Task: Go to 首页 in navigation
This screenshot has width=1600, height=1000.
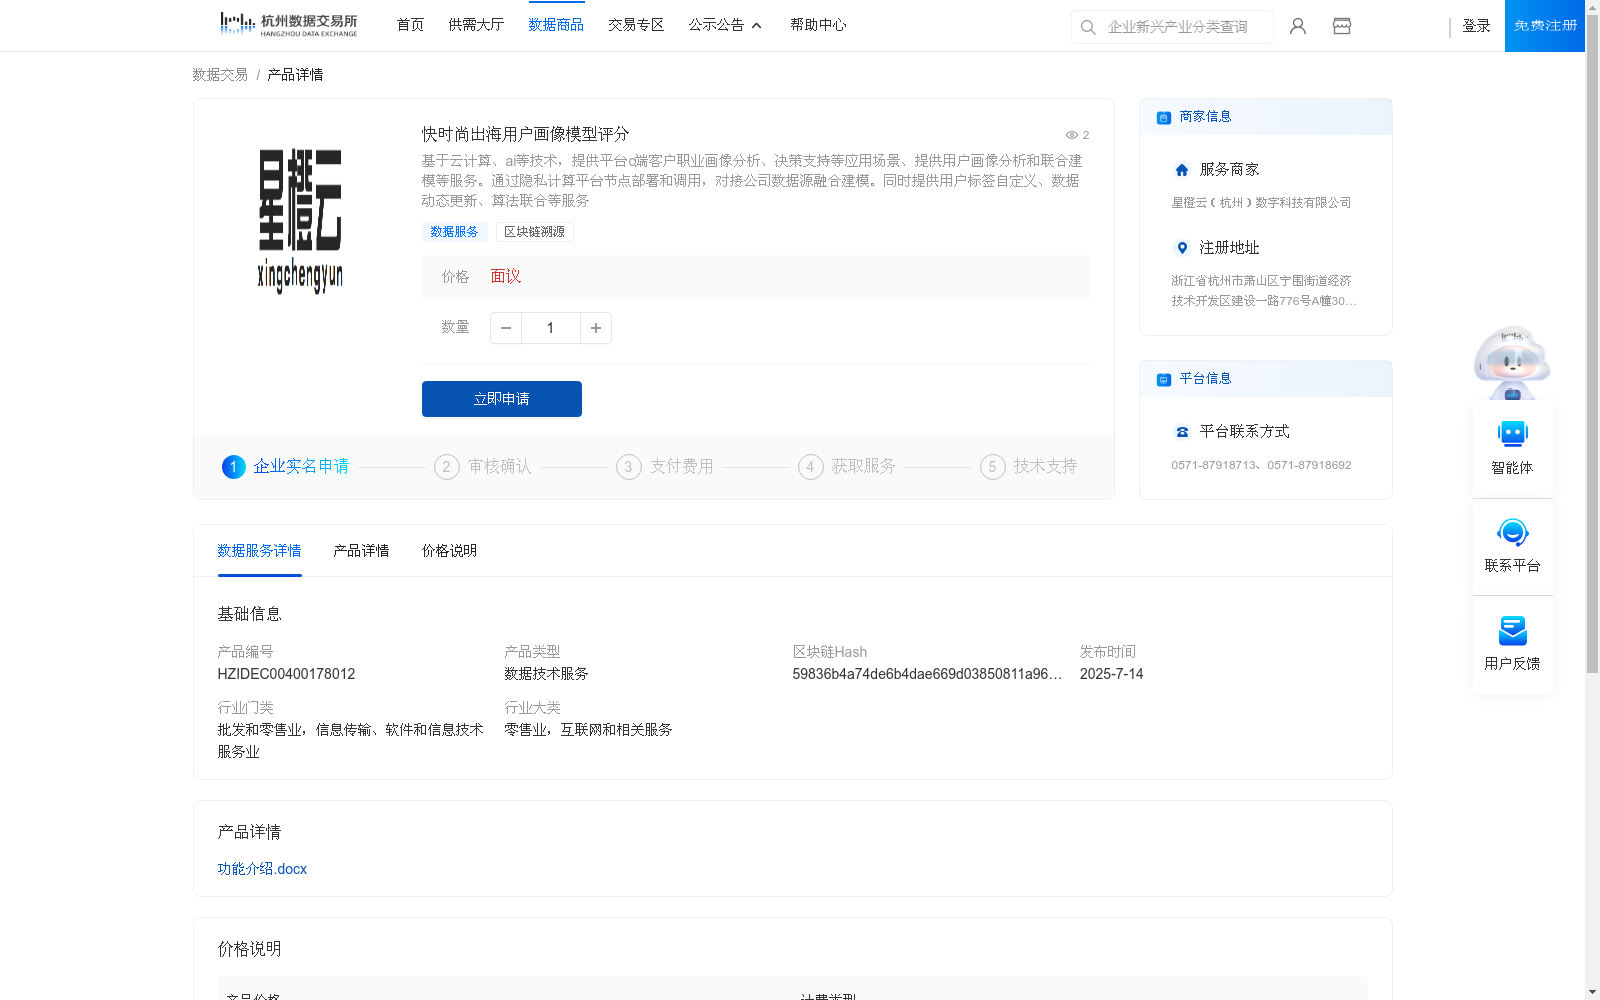Action: pos(410,25)
